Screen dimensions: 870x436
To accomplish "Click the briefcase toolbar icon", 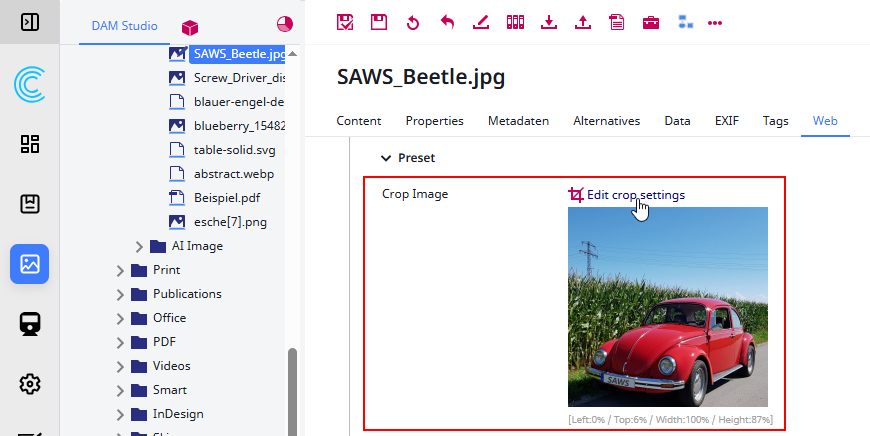I will [651, 23].
